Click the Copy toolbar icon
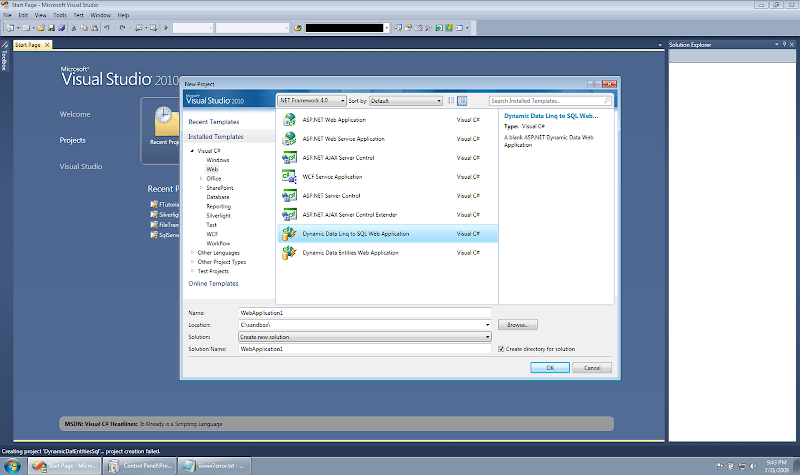Viewport: 800px width, 475px height. (x=84, y=28)
